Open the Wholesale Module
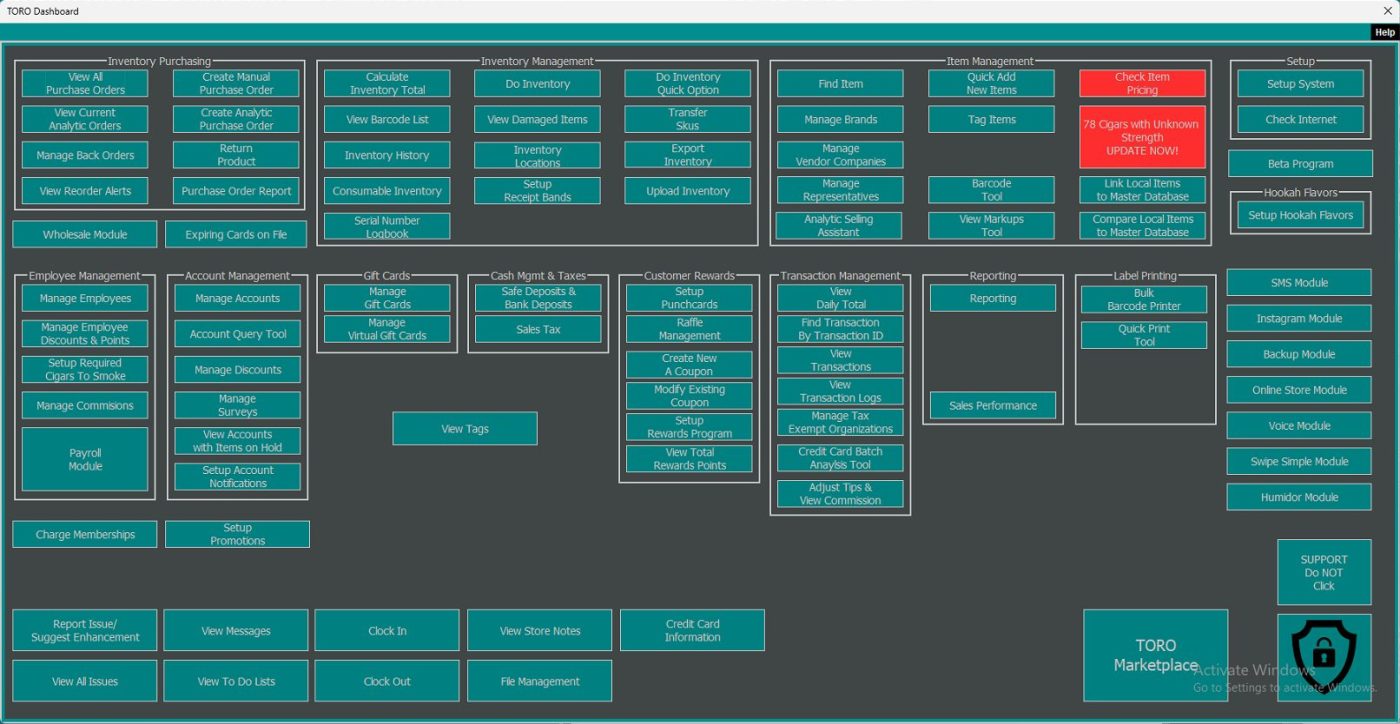This screenshot has width=1400, height=724. pos(85,235)
